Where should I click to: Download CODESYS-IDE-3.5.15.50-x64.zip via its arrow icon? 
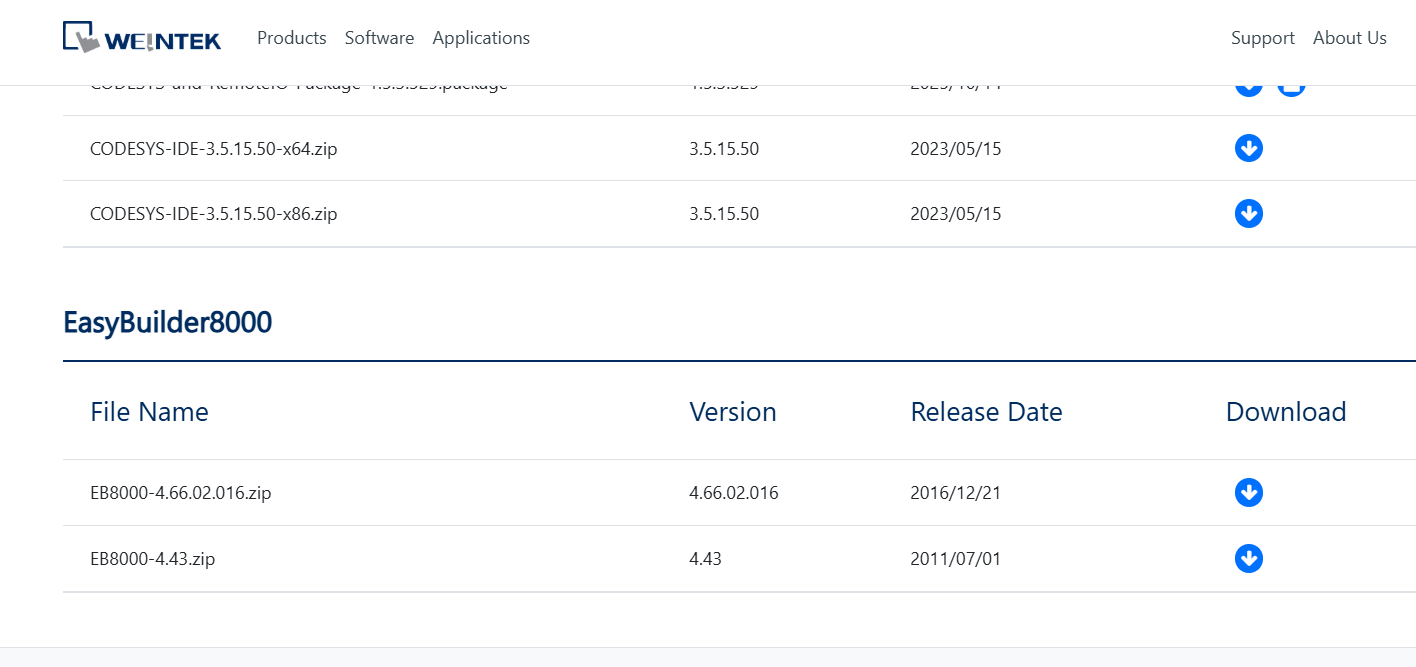click(1248, 148)
